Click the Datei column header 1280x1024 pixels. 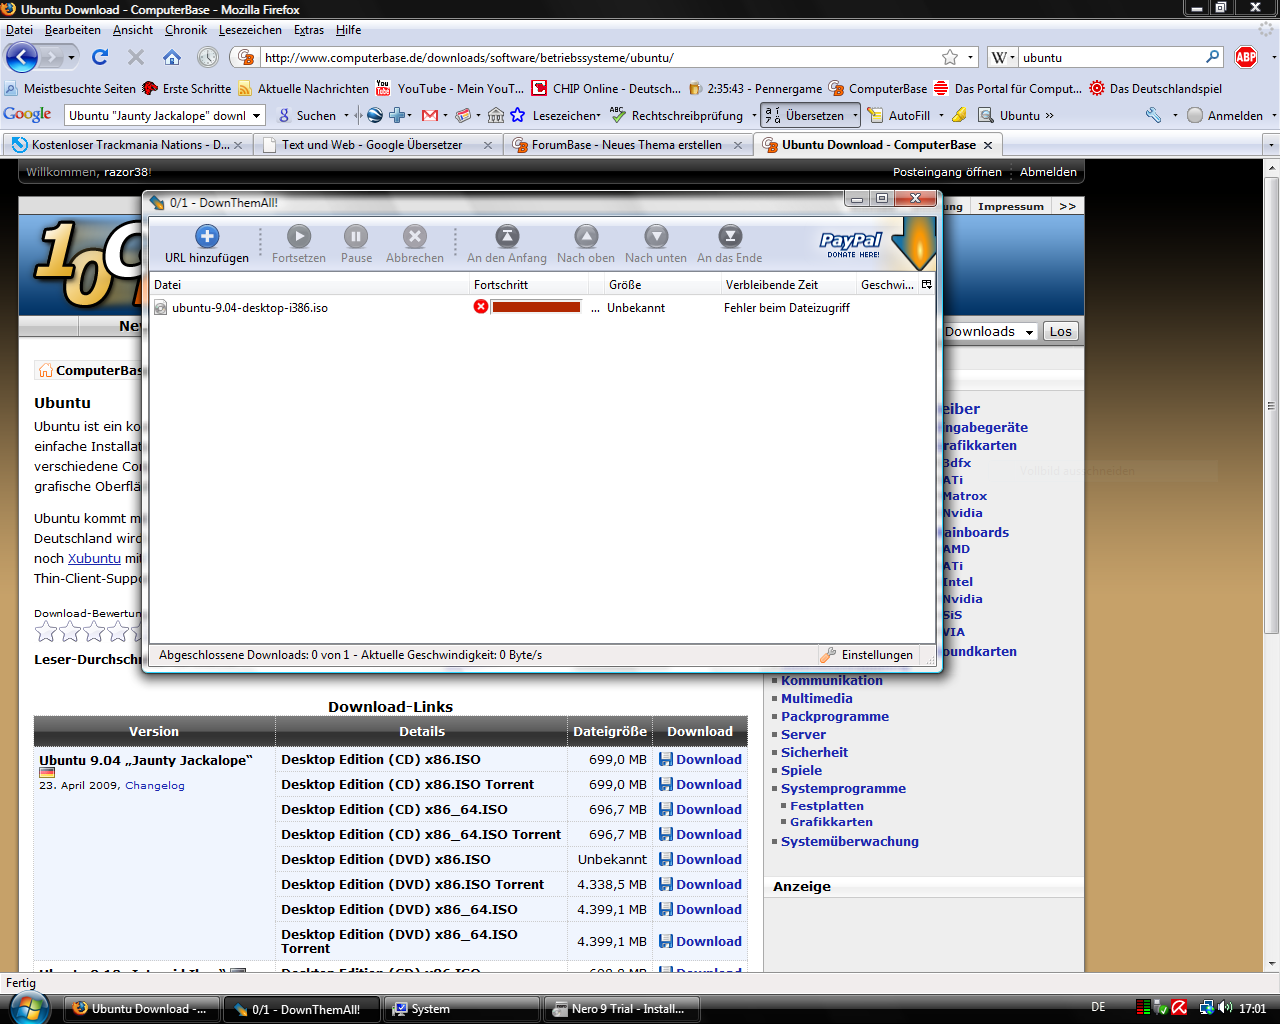pos(310,285)
